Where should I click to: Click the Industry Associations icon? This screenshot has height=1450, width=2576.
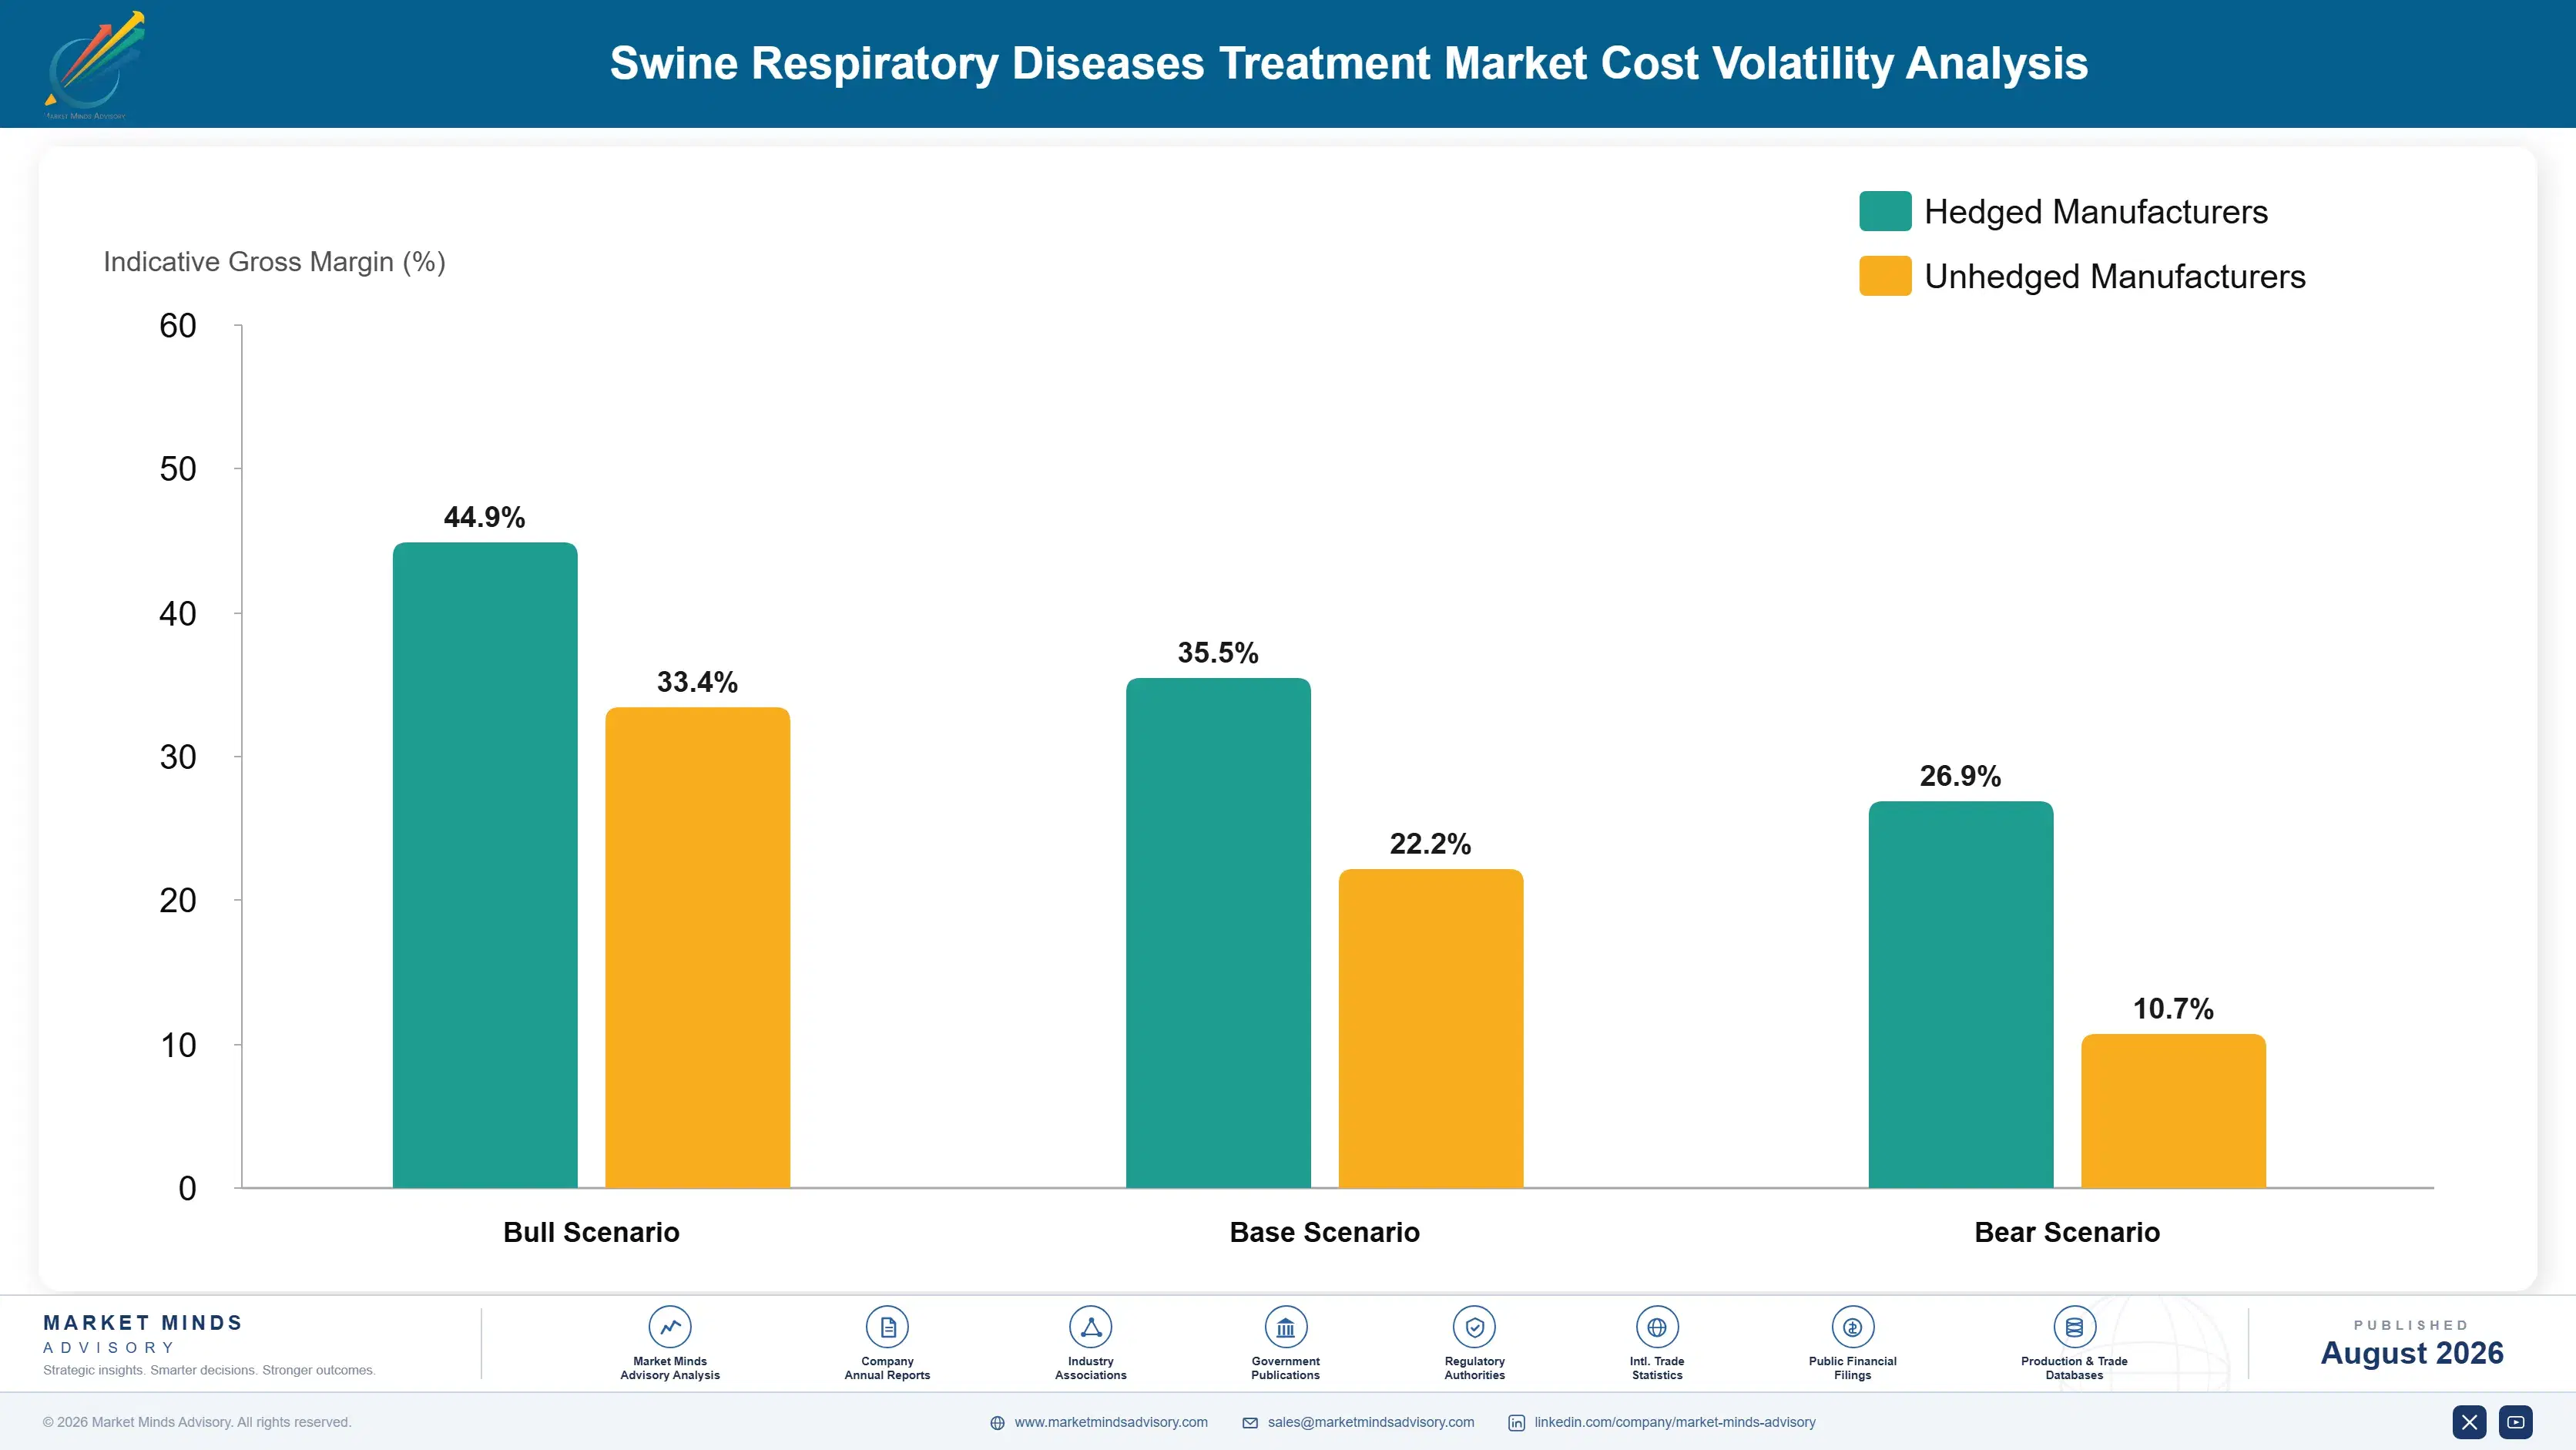(x=1090, y=1327)
